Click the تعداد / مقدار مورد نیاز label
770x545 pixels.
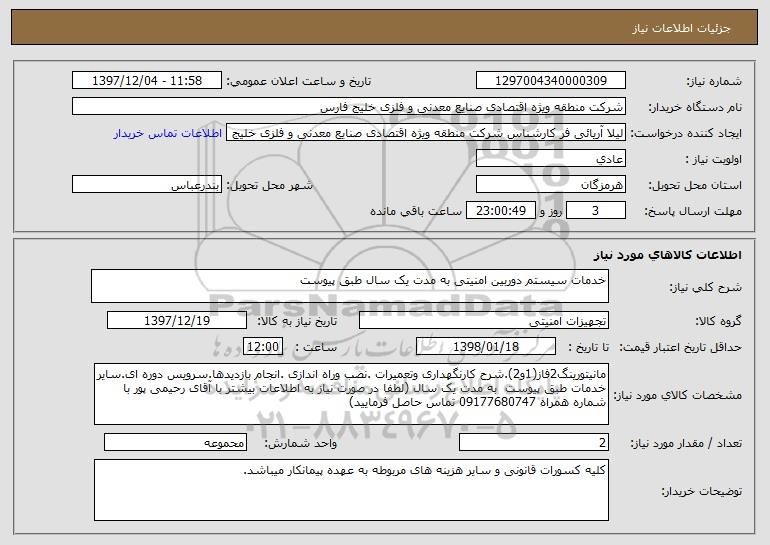[686, 443]
